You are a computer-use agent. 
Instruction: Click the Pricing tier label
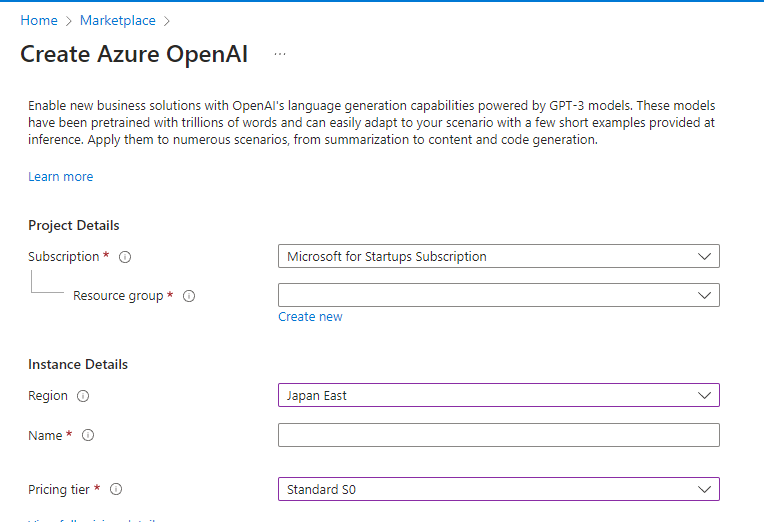coord(59,489)
